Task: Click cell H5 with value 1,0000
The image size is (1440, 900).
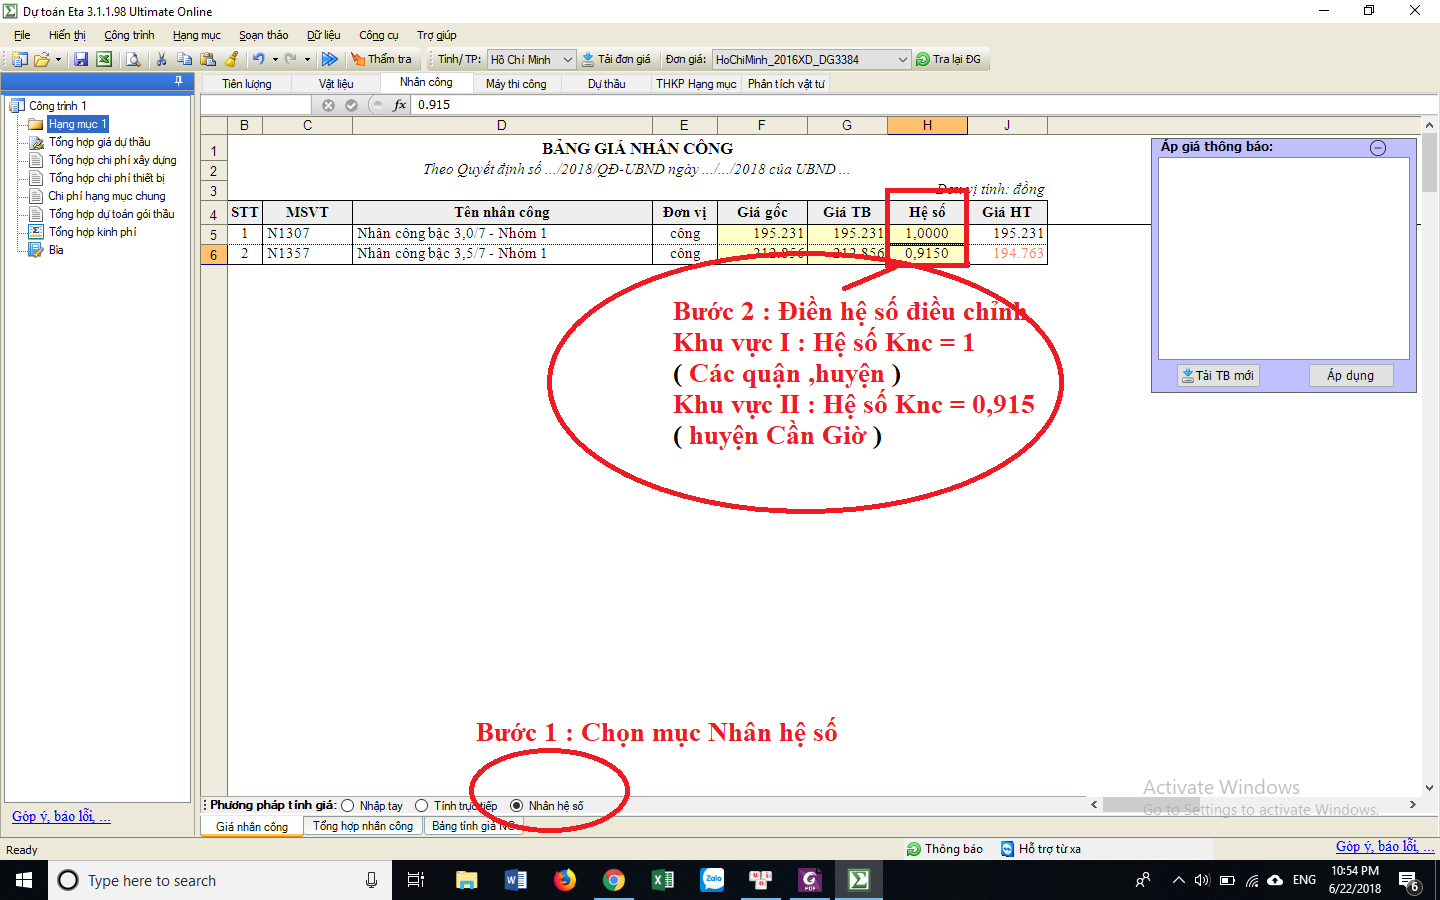Action: coord(927,234)
